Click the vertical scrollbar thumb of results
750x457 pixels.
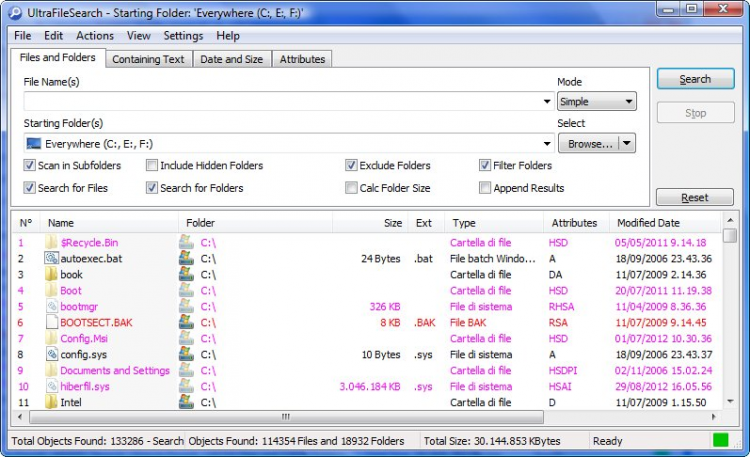[730, 235]
